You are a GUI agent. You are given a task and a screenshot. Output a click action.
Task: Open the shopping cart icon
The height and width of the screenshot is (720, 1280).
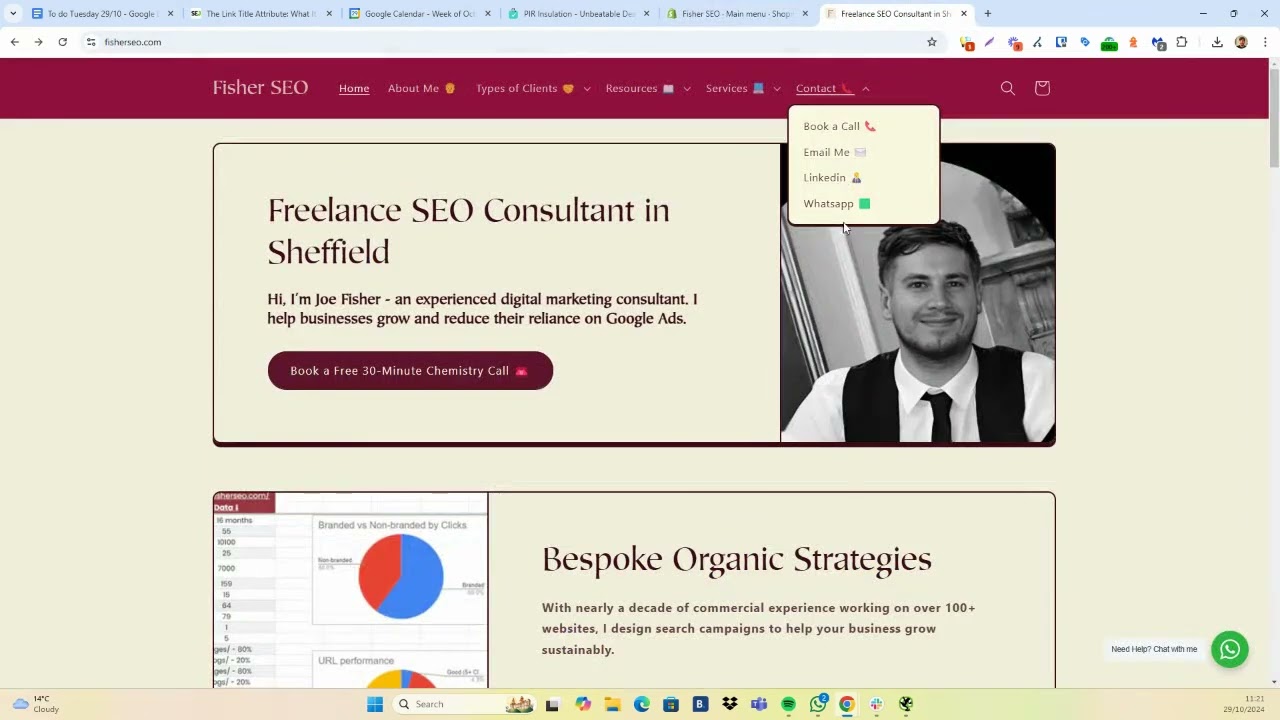(1042, 88)
